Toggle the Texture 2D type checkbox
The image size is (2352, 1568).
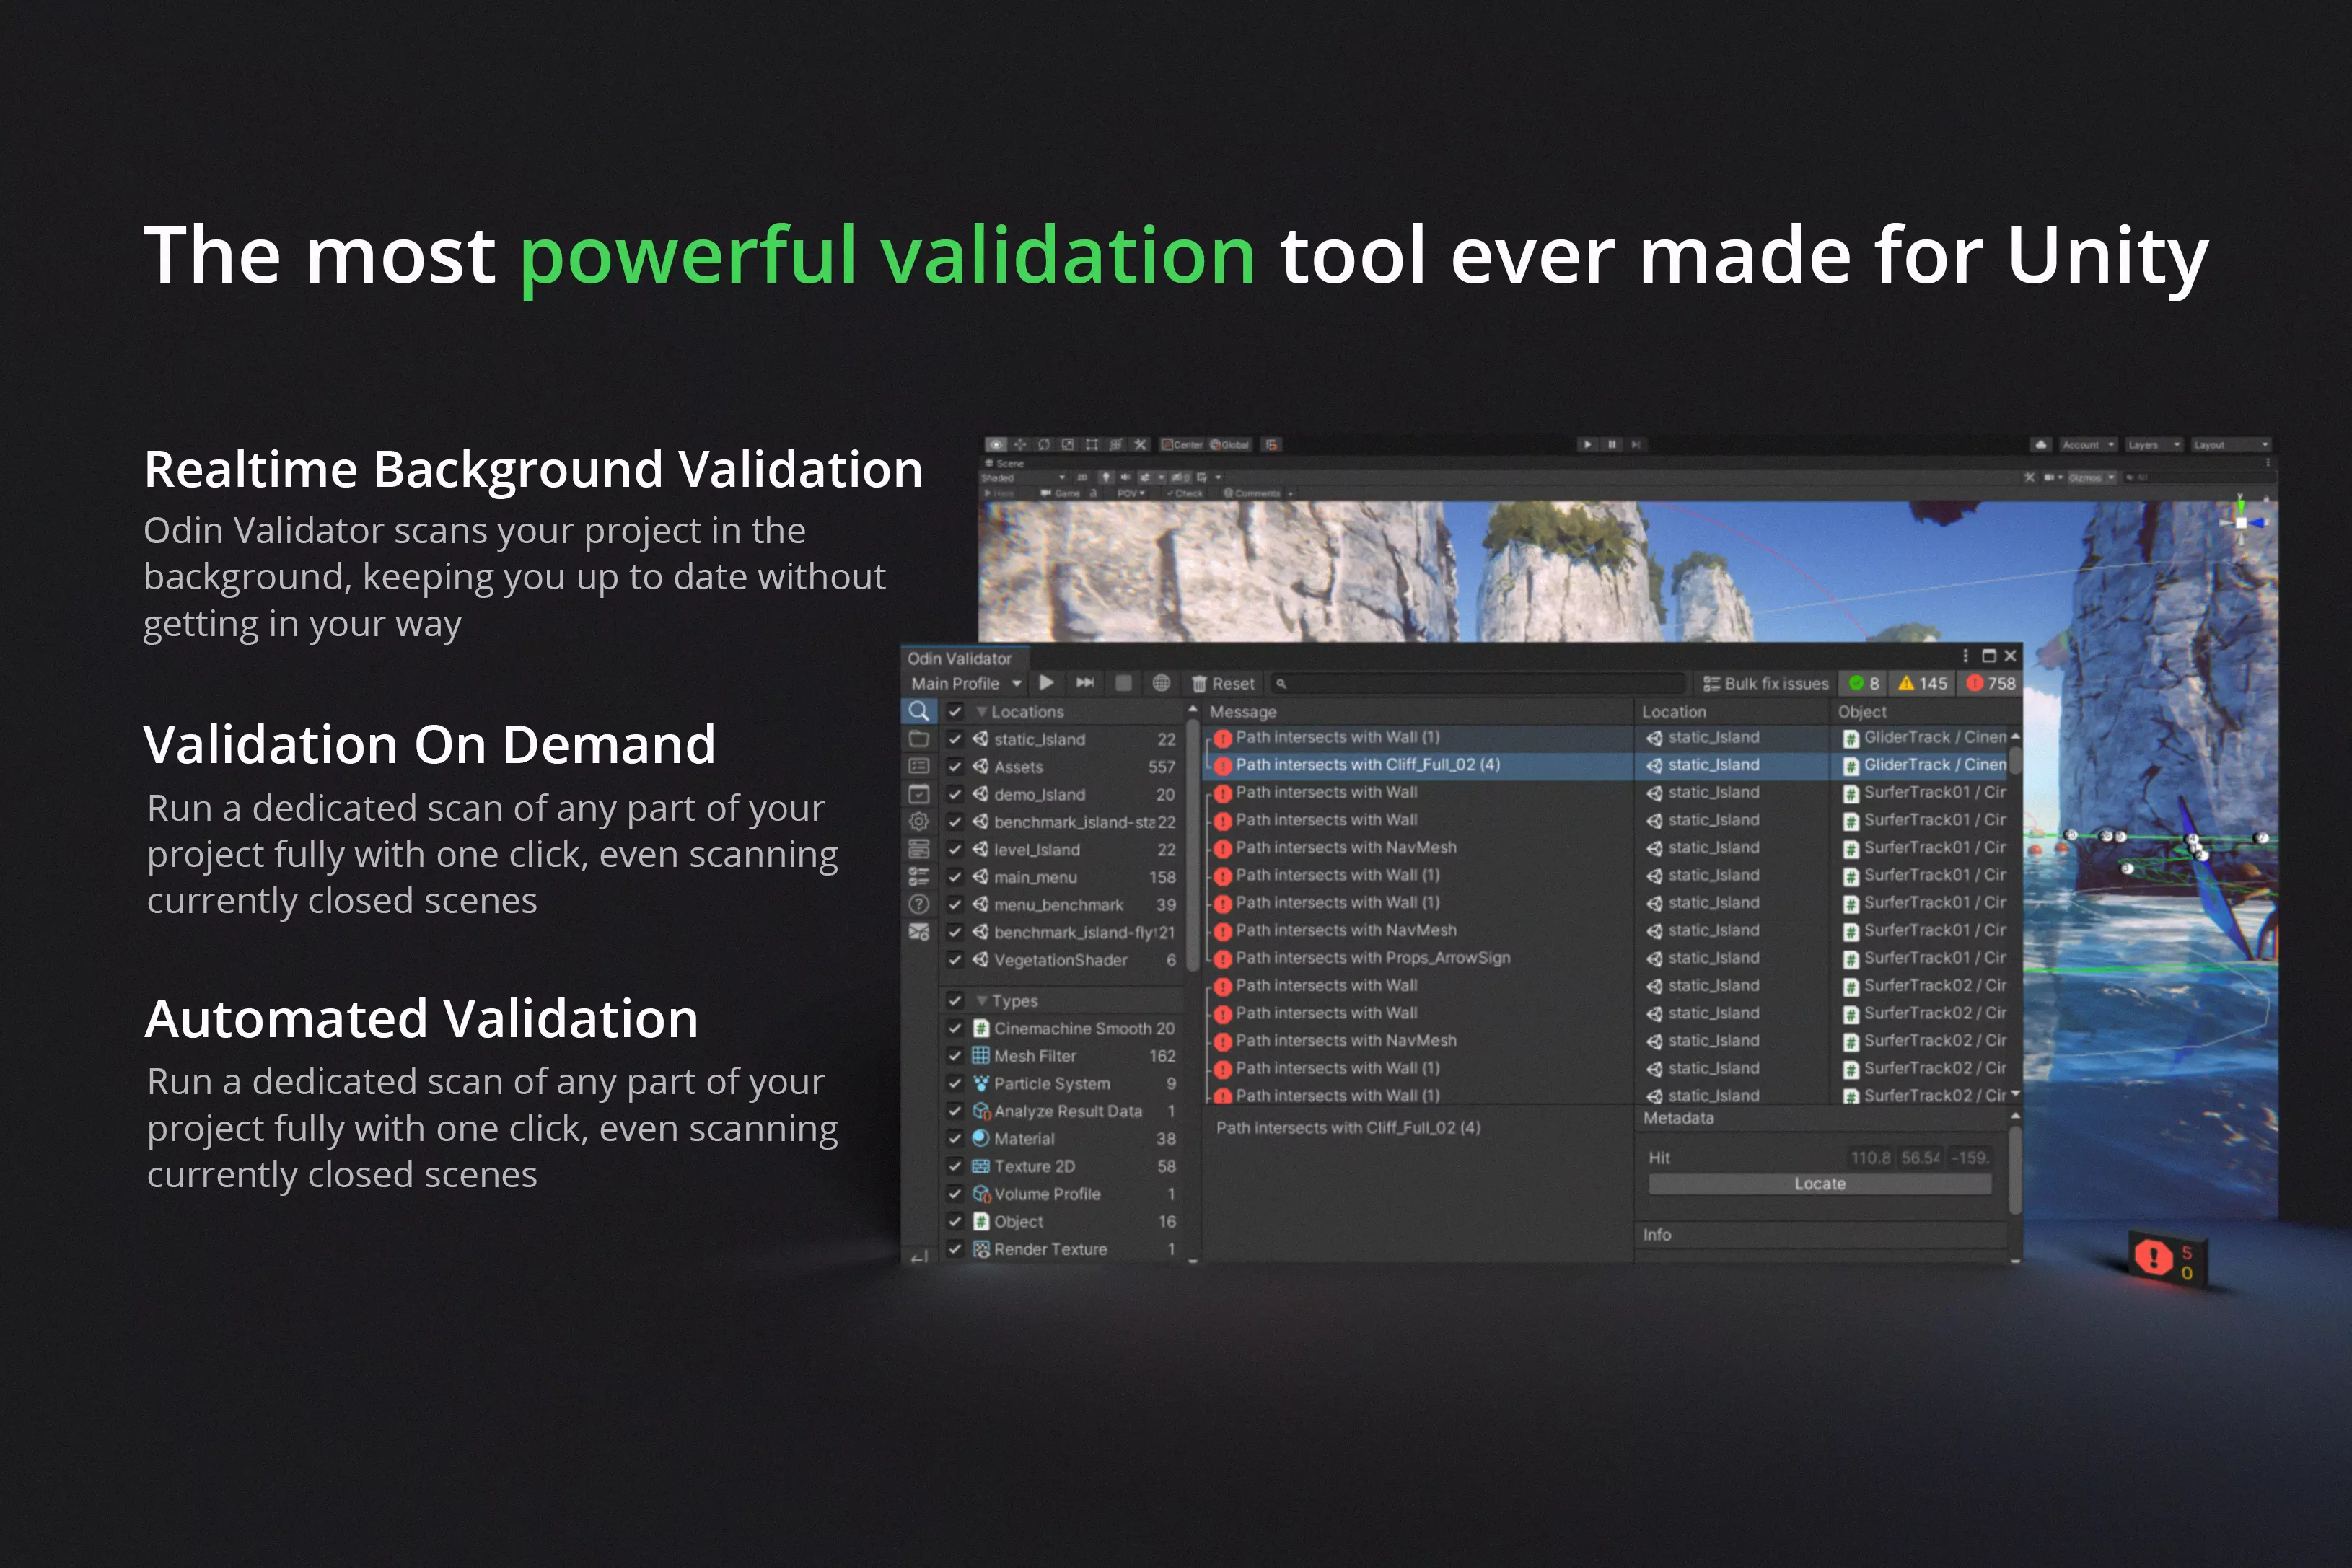point(955,1166)
